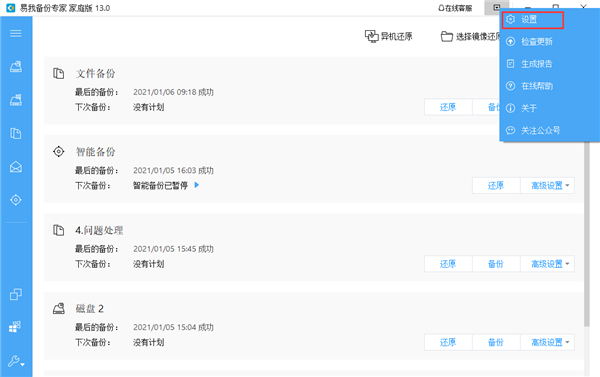Click the info icon next to 关于

pyautogui.click(x=510, y=108)
